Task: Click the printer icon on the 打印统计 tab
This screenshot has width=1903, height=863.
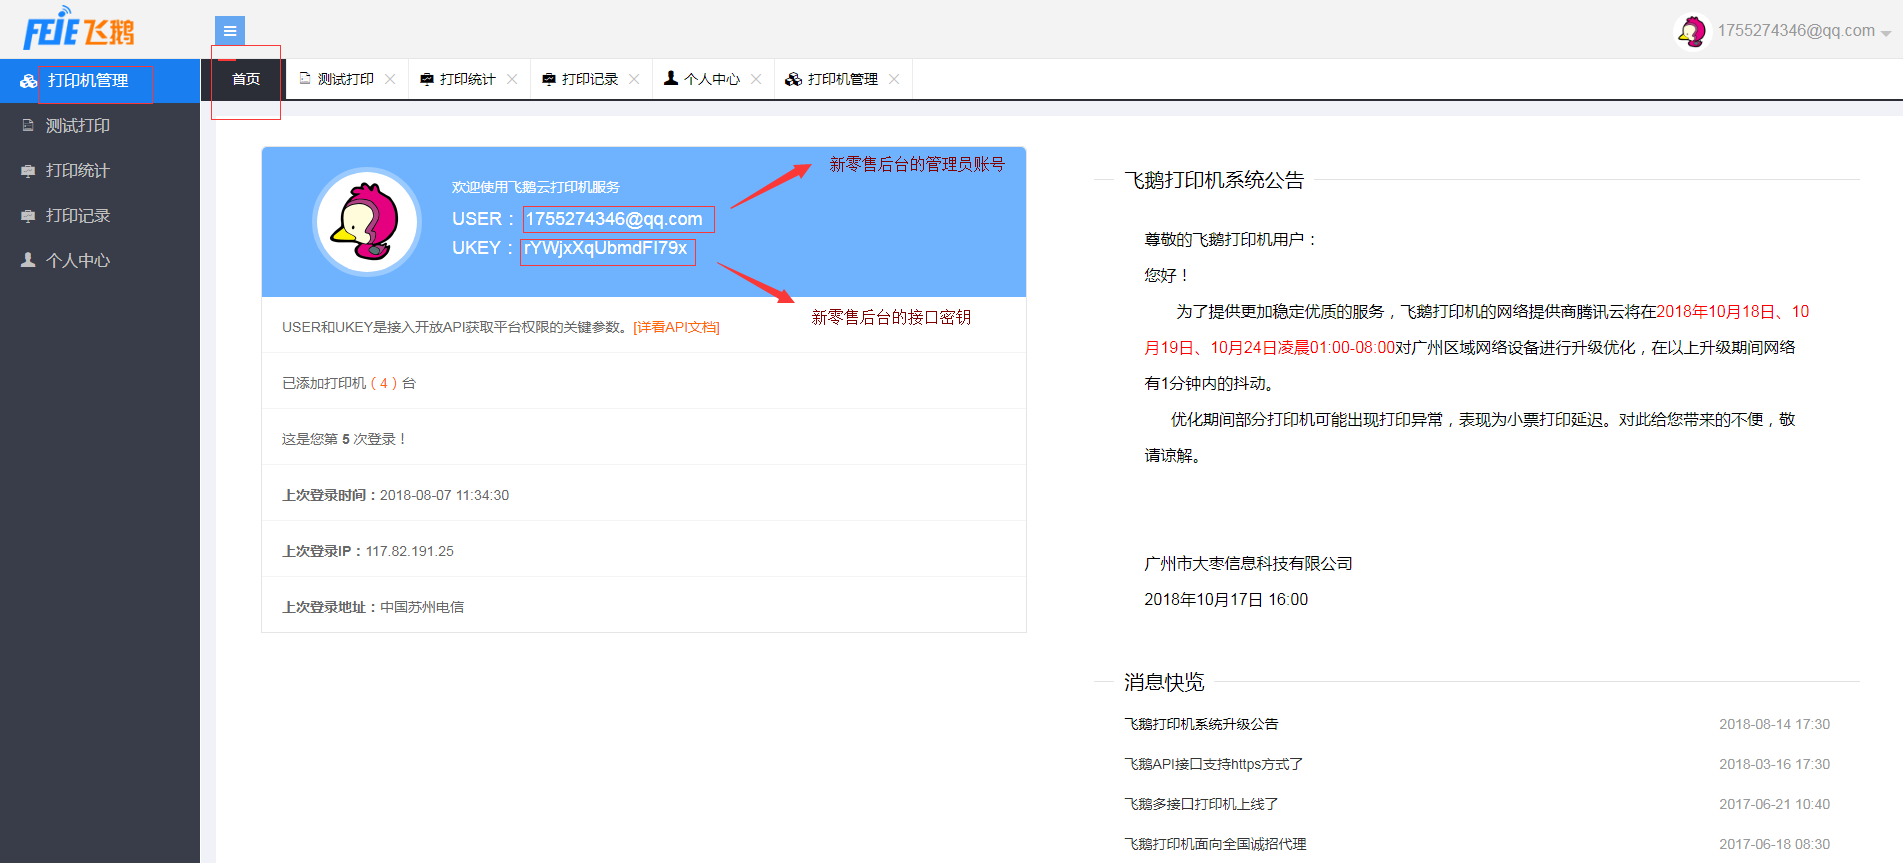Action: pyautogui.click(x=427, y=79)
